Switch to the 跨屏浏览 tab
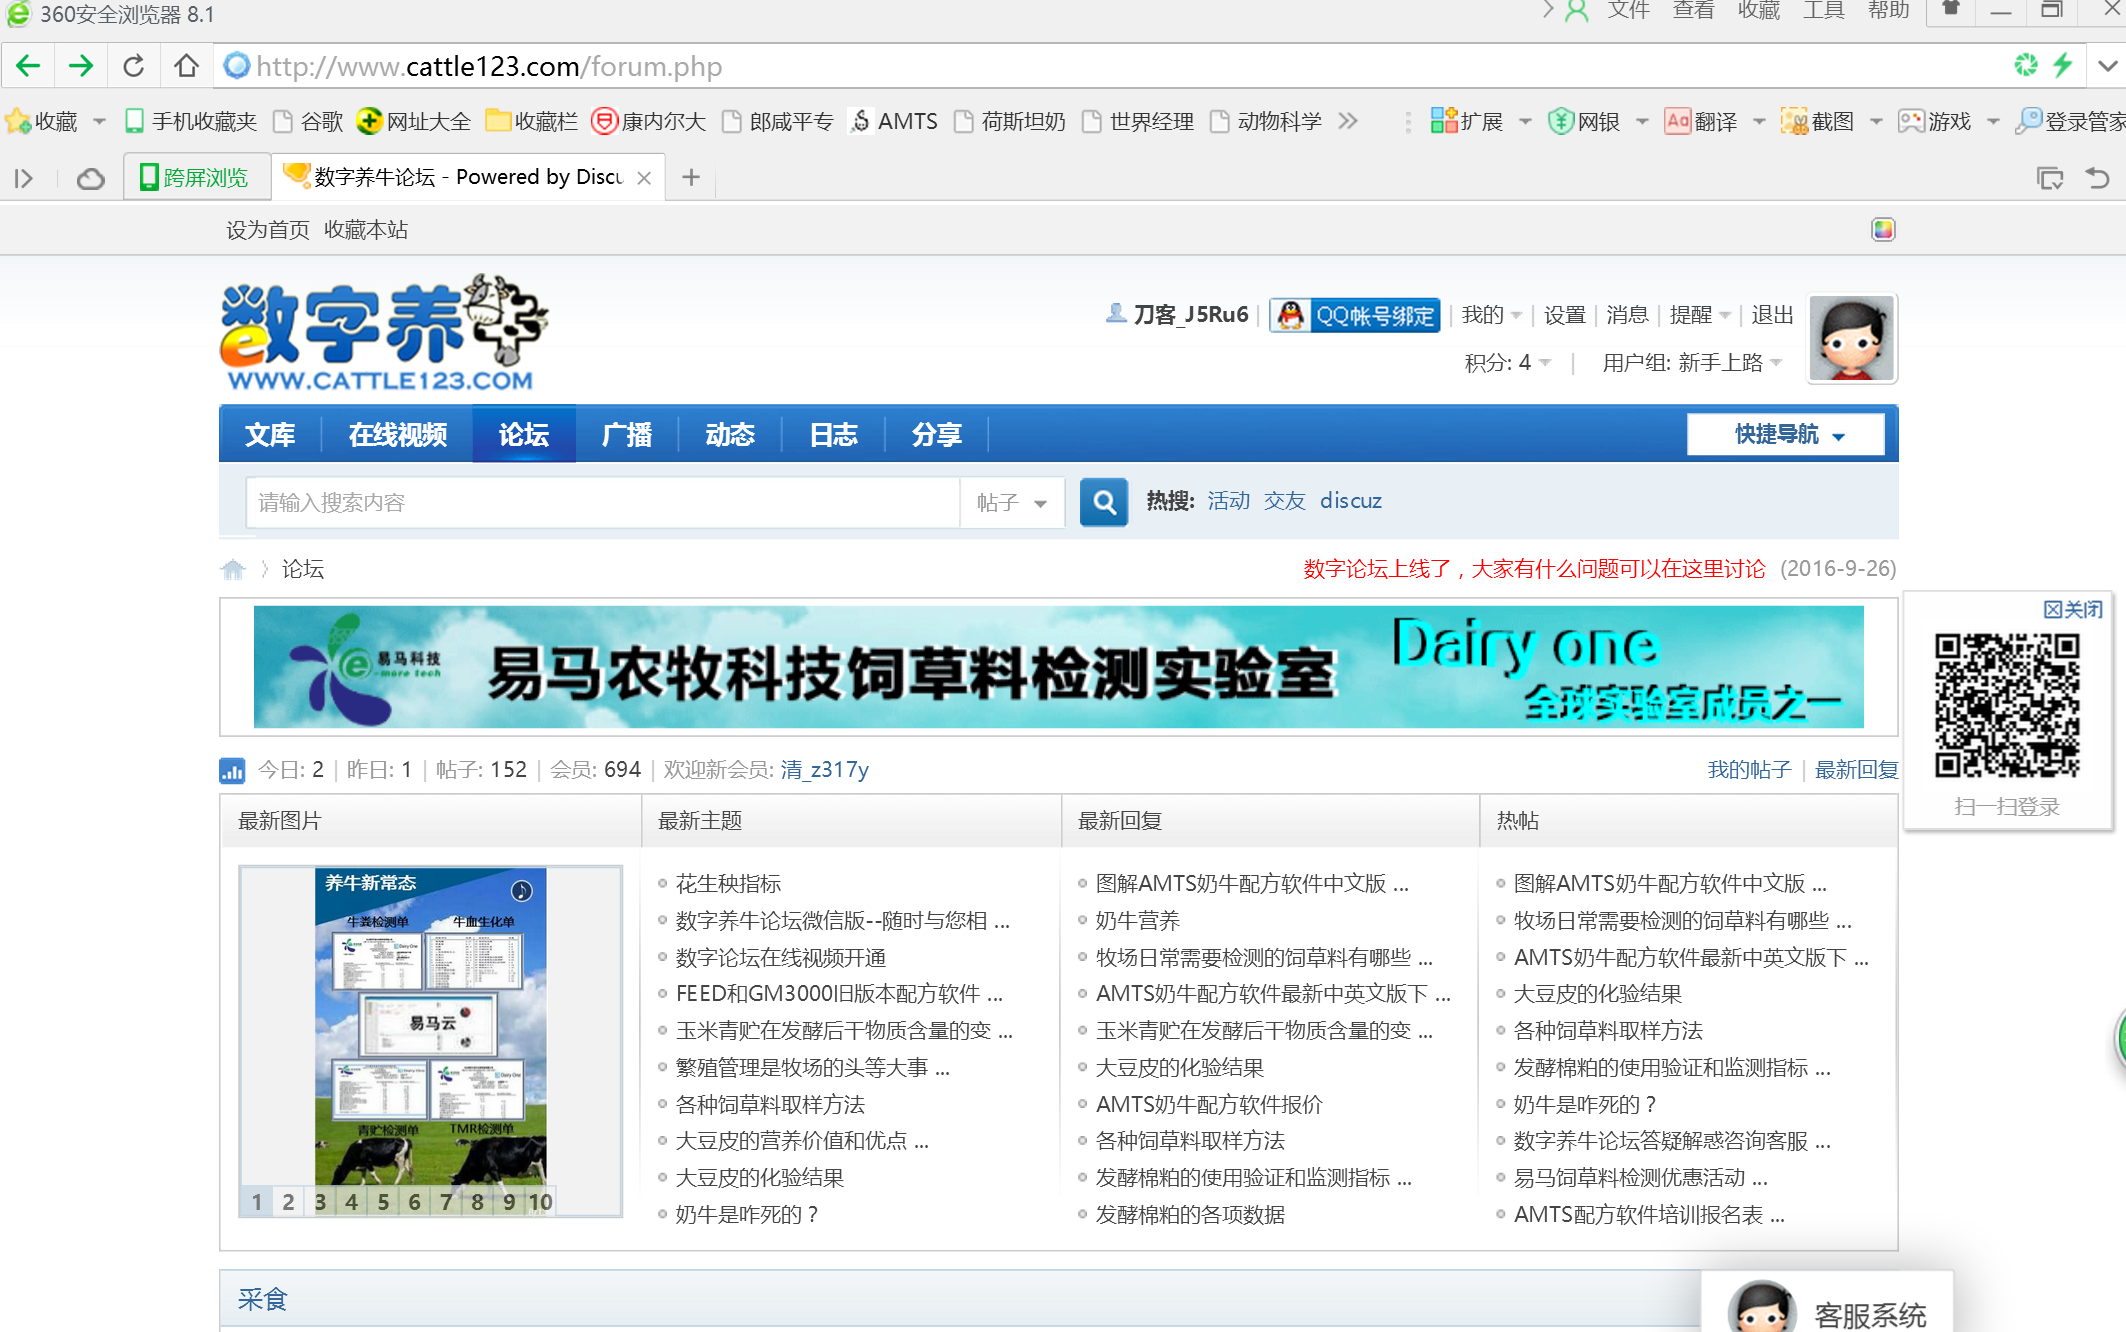Viewport: 2126px width, 1332px height. 197,178
